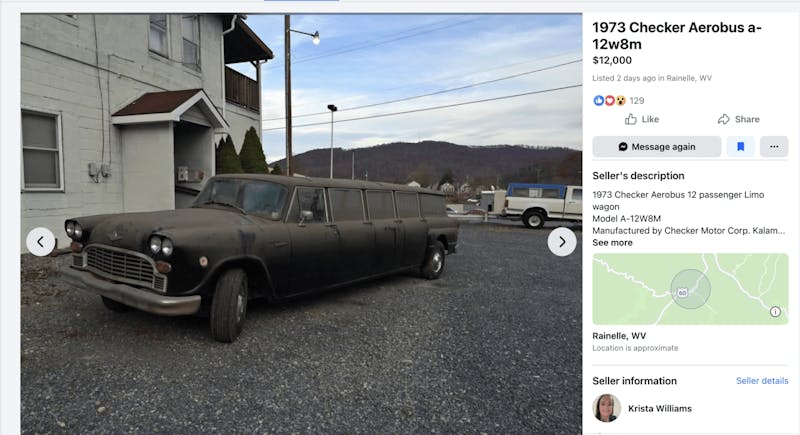Show the previous listing photo
Viewport: 800px width, 435px height.
tap(40, 242)
